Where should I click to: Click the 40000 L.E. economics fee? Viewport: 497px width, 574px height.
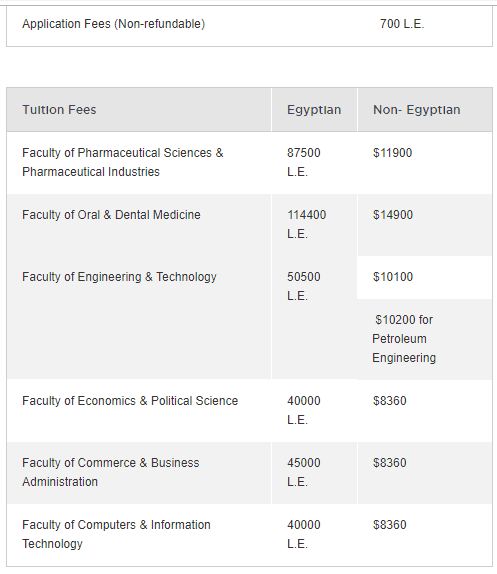point(304,410)
